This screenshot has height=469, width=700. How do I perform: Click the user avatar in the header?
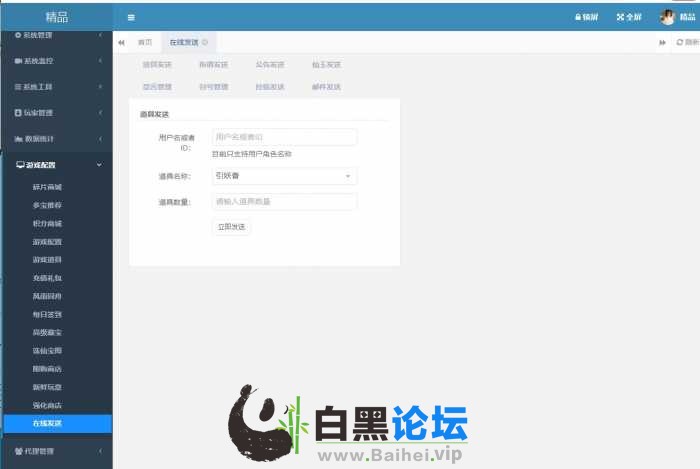tap(667, 17)
